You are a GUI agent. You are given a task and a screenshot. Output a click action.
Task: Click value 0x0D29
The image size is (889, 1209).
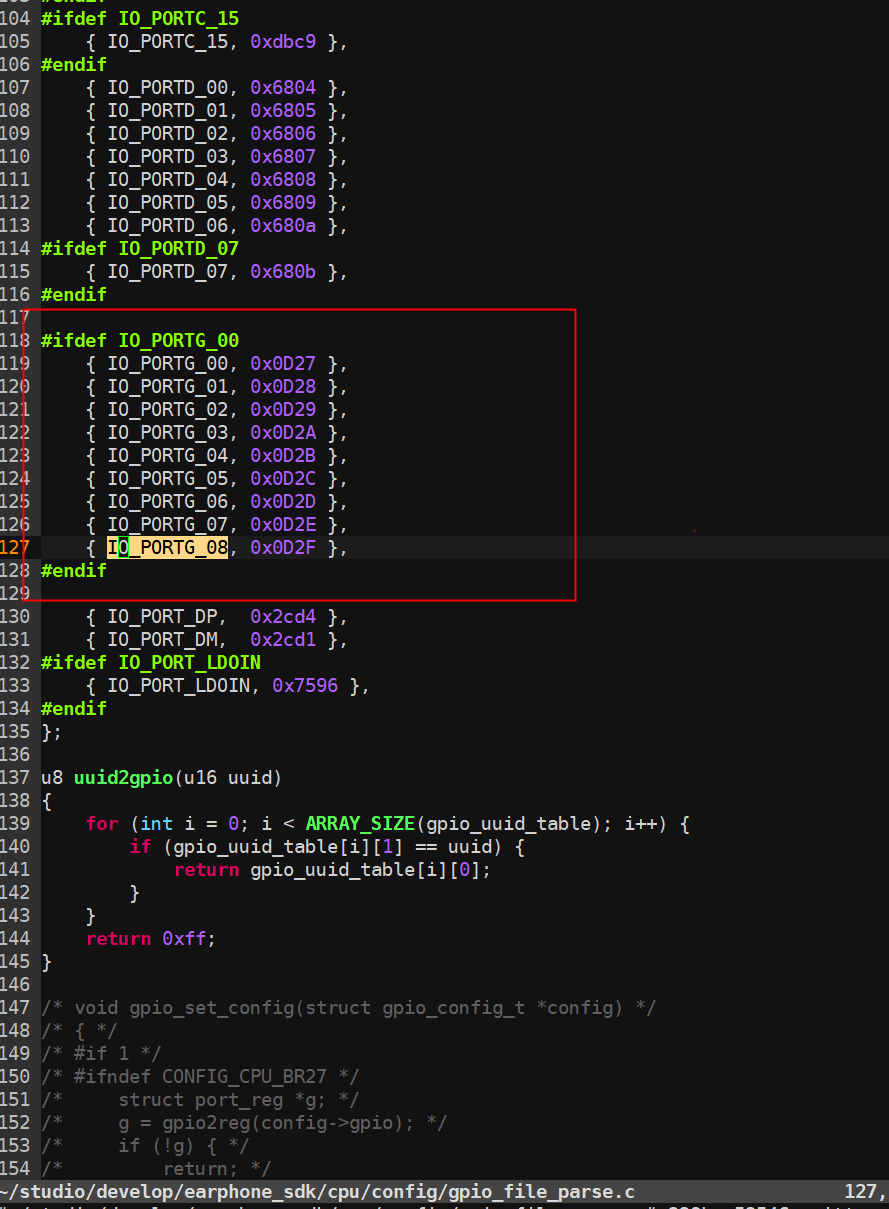point(283,410)
